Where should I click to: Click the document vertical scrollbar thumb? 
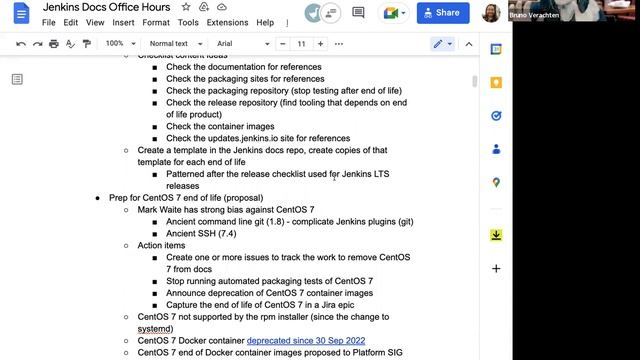474,81
